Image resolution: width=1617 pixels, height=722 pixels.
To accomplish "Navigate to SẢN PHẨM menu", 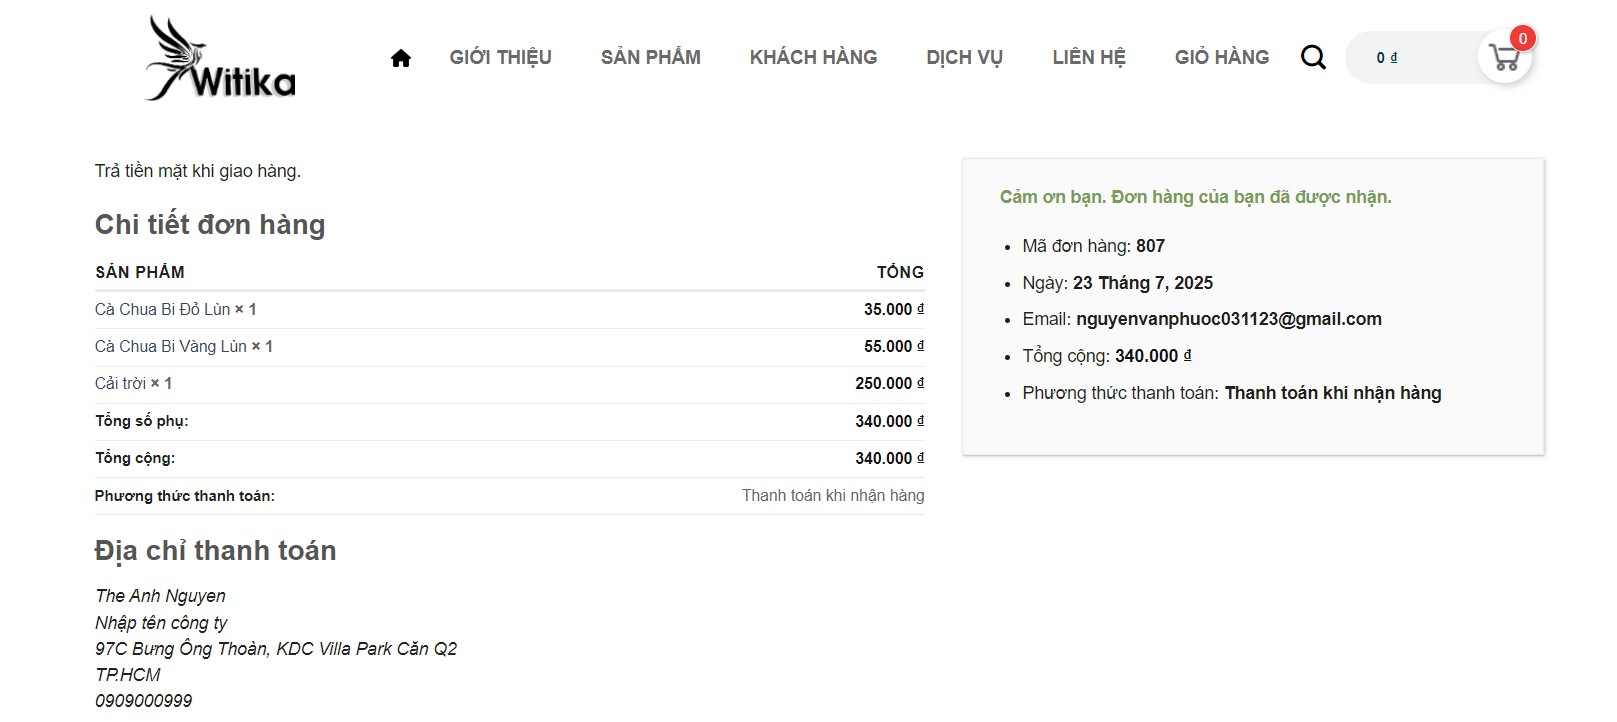I will point(650,58).
